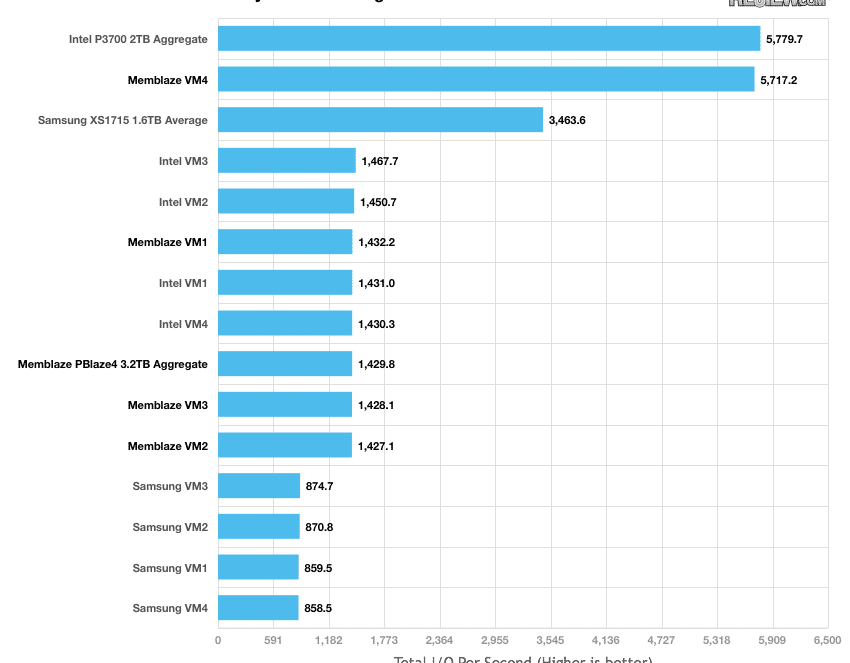Click the blue bar for Memblaze VM2
The image size is (850, 663).
coord(285,445)
